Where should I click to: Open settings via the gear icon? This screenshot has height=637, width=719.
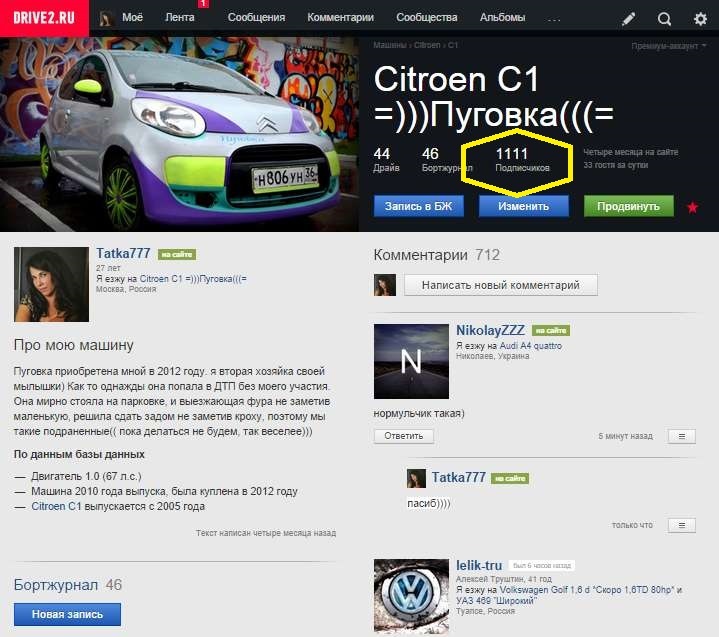[700, 19]
